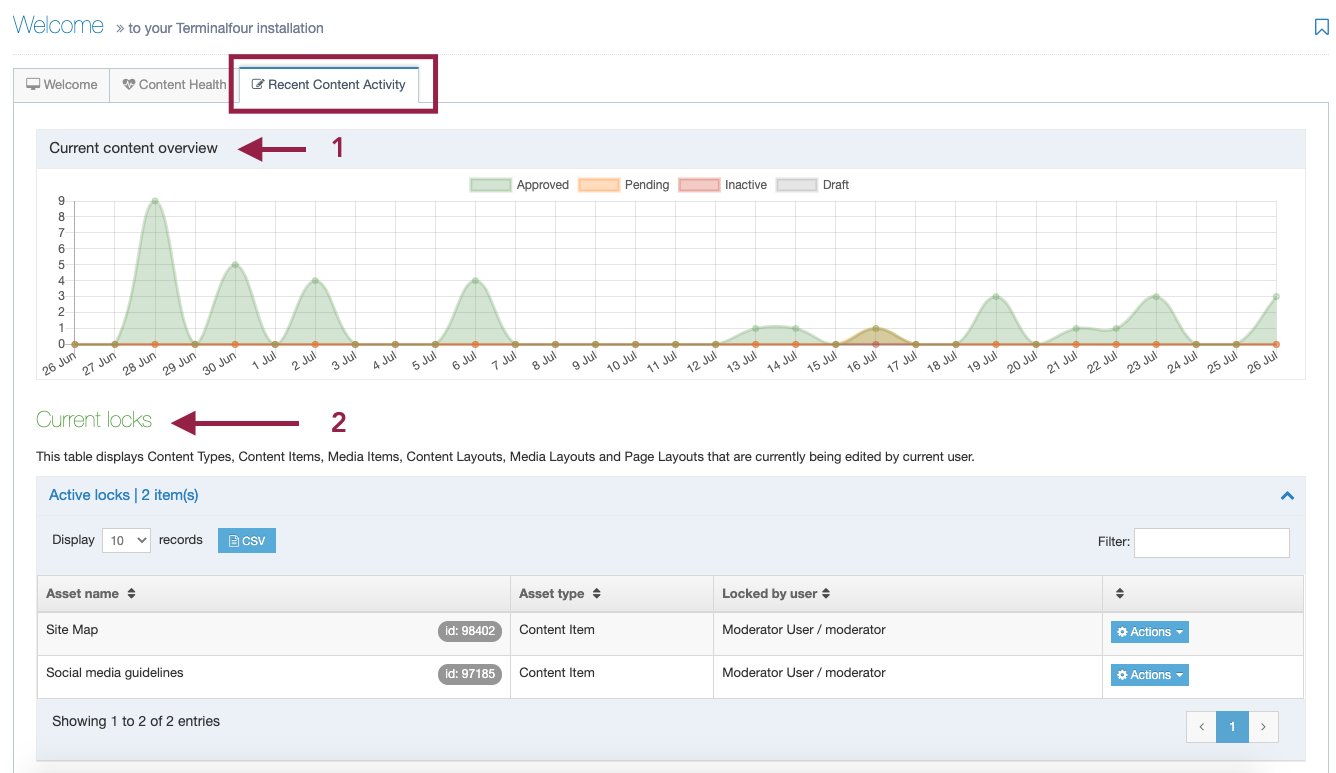Click sort arrows in the actions column header
This screenshot has width=1336, height=773.
pos(1120,594)
